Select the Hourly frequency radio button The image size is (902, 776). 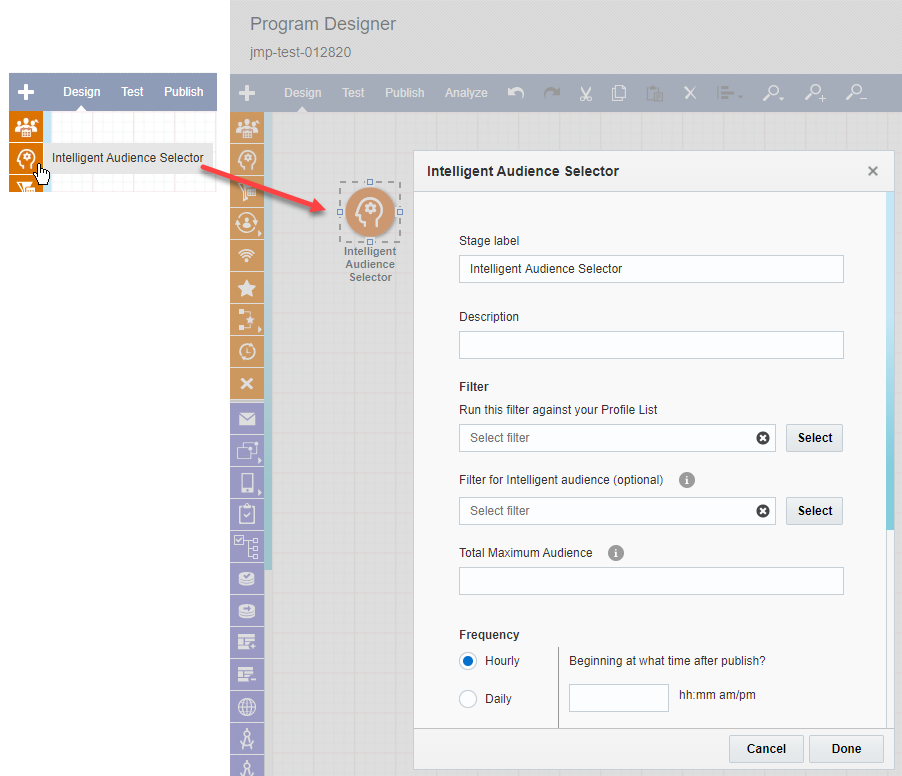[468, 661]
